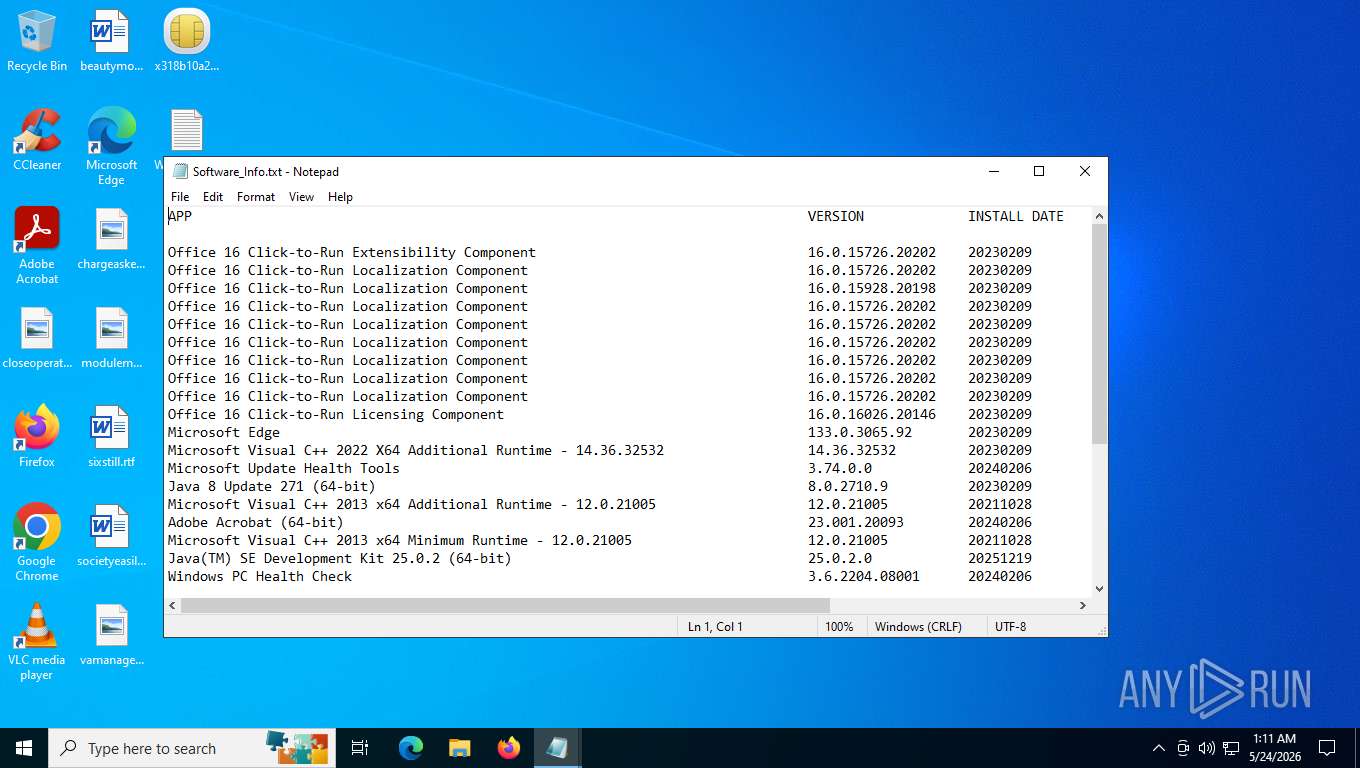This screenshot has height=768, width=1360.
Task: Click the Notepad icon in the title bar
Action: coord(180,171)
